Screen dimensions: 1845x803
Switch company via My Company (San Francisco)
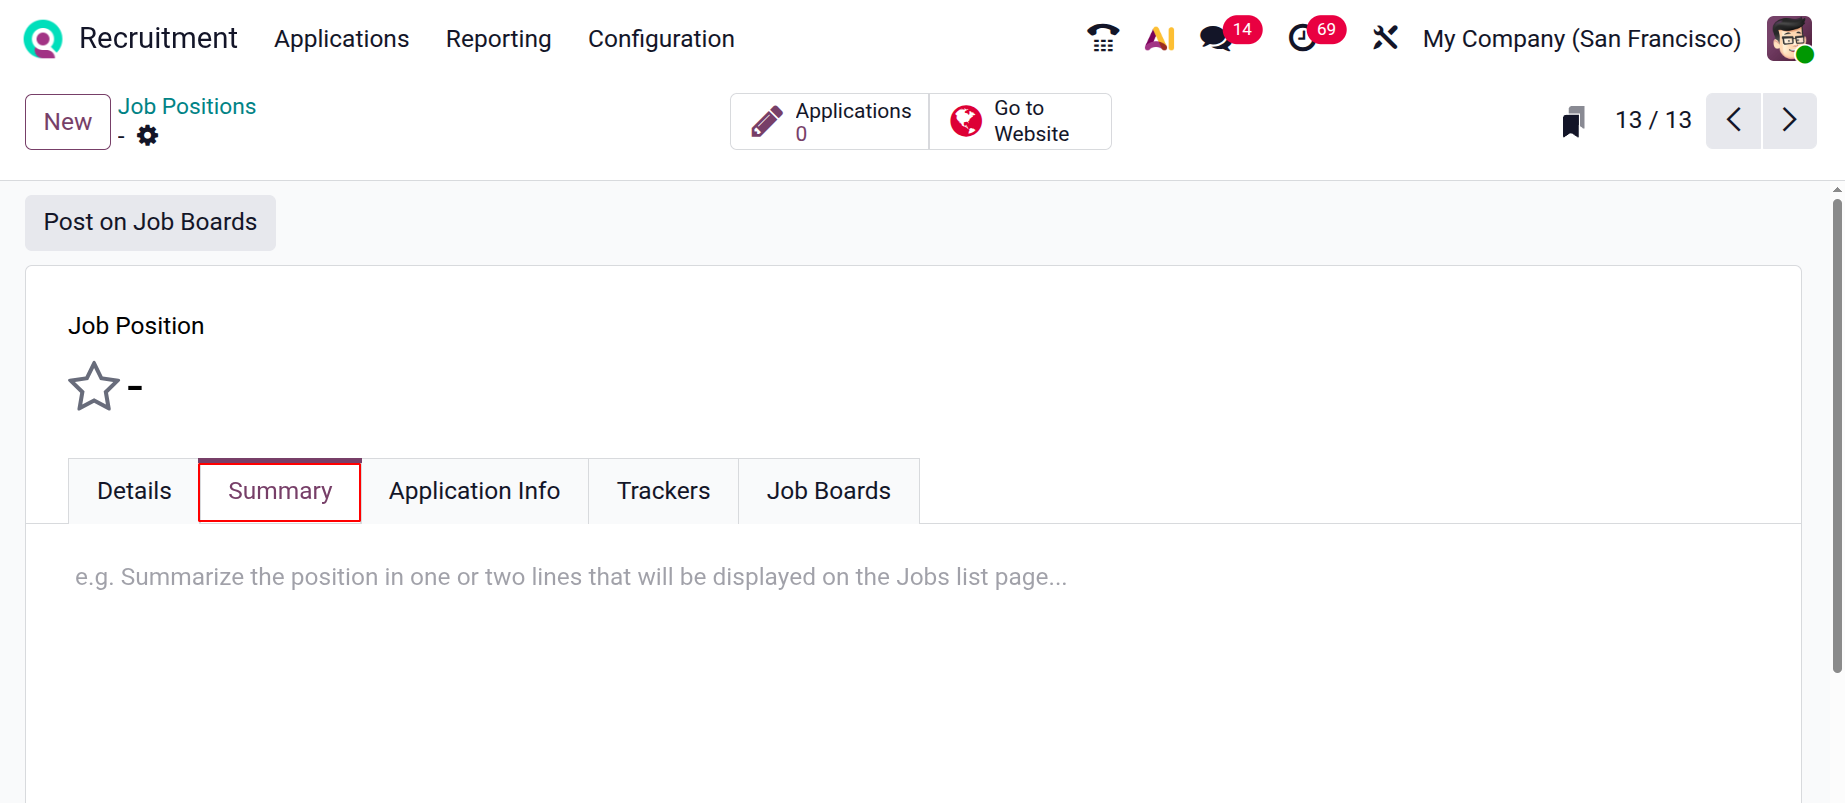pyautogui.click(x=1581, y=39)
